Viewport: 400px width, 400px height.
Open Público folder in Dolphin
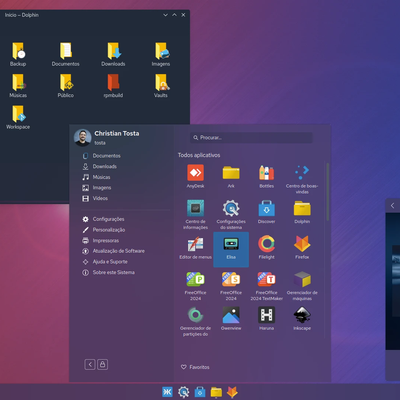tap(66, 86)
